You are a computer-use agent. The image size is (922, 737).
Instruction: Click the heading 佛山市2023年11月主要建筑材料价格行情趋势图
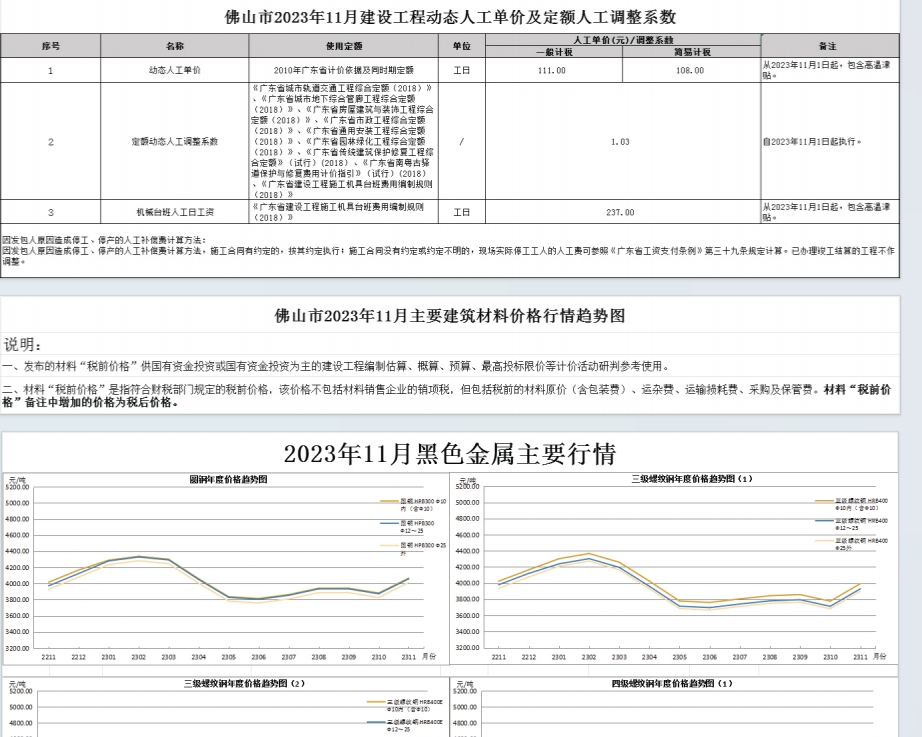pos(450,316)
